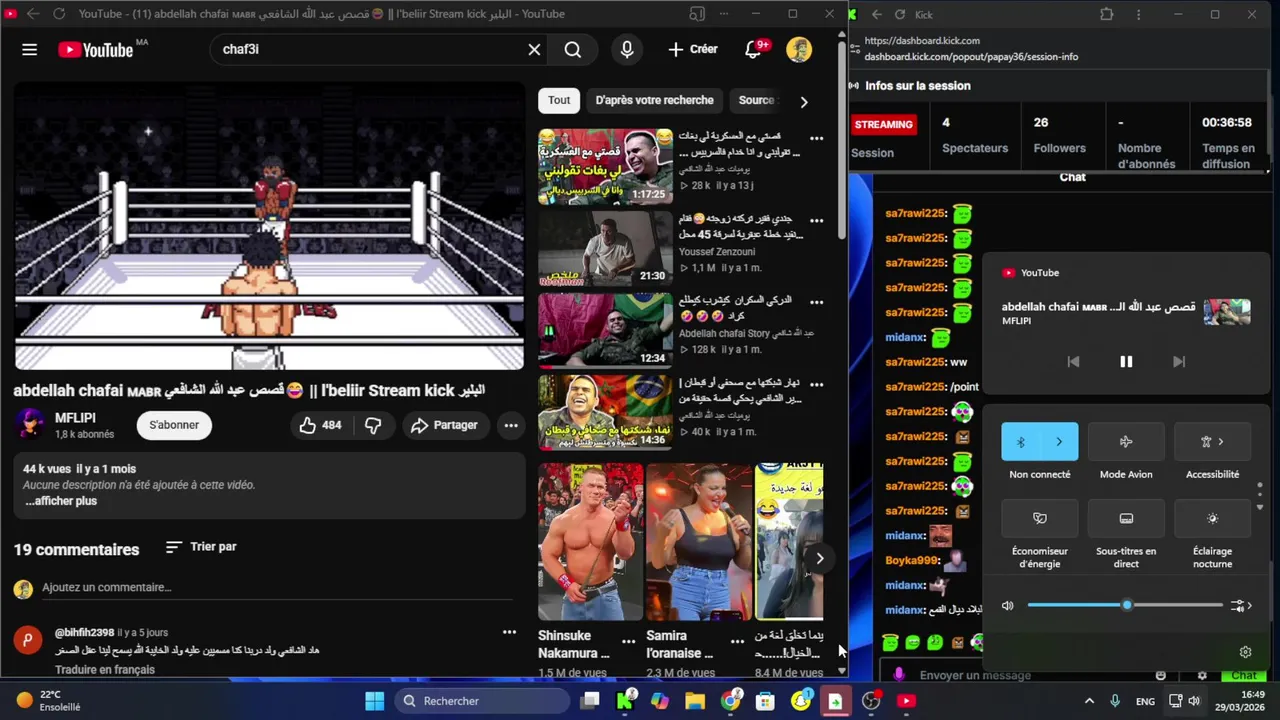Open options for Shinsuke Nakamura short
Screen dimensions: 1280x720
629,641
